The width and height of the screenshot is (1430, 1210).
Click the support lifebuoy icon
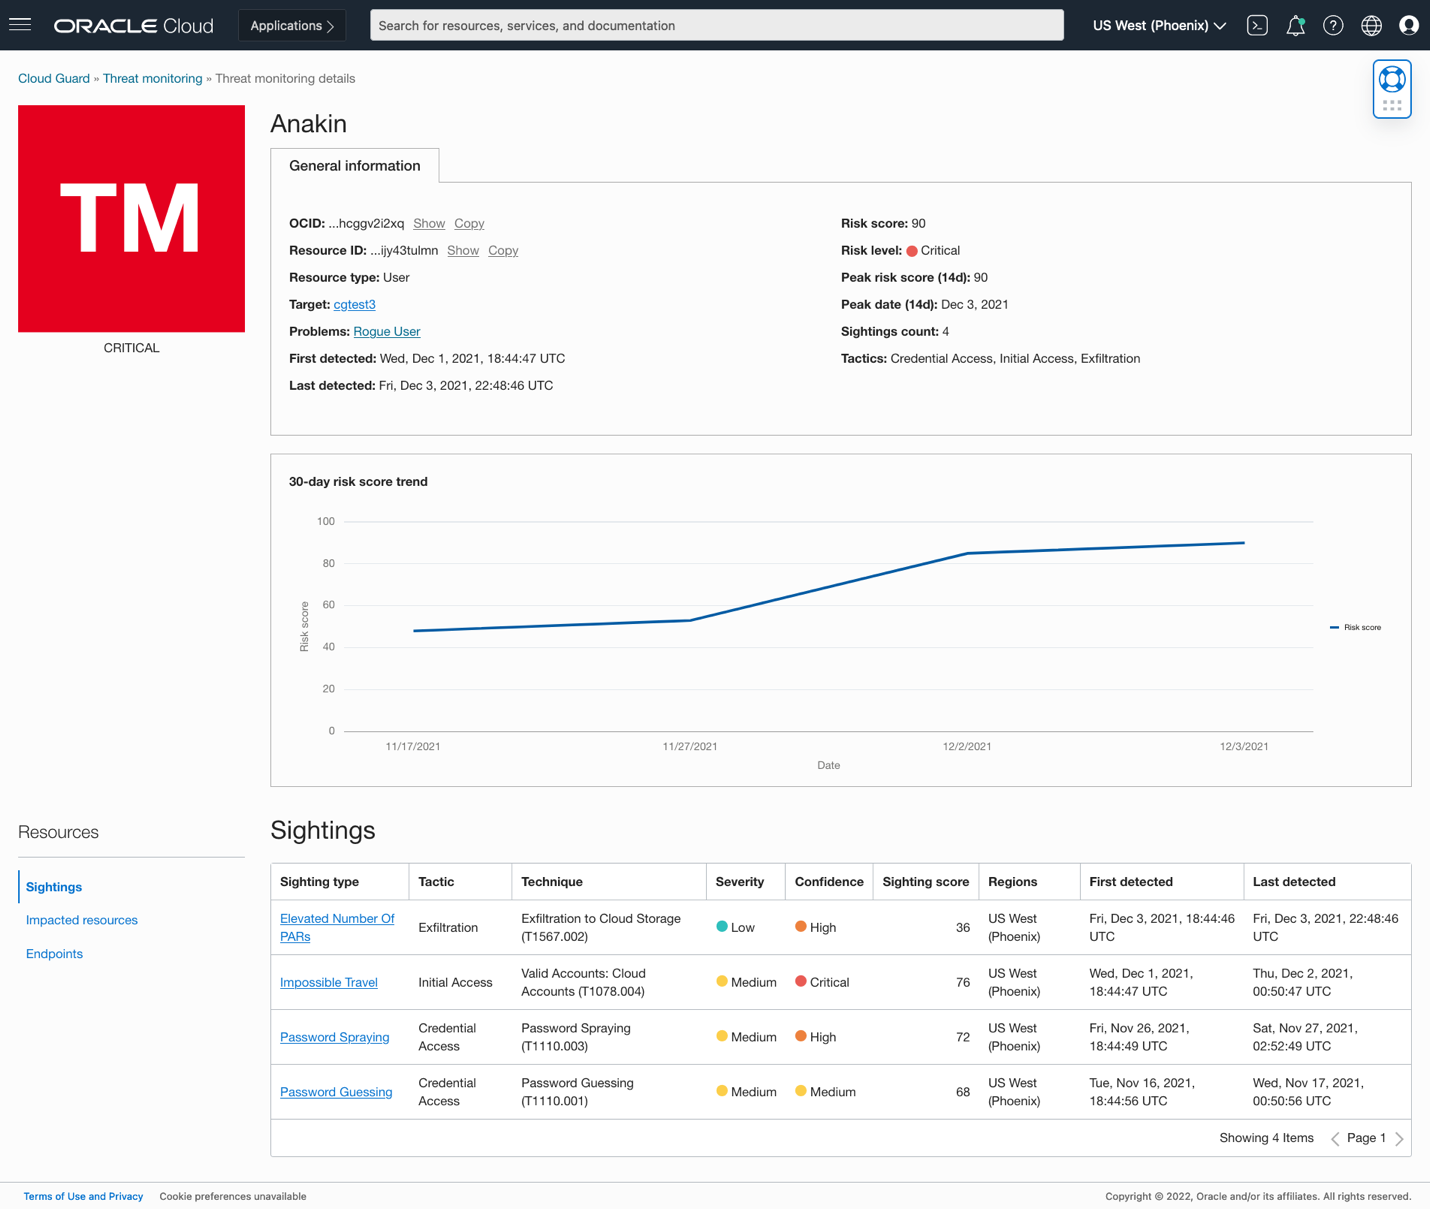pyautogui.click(x=1392, y=79)
